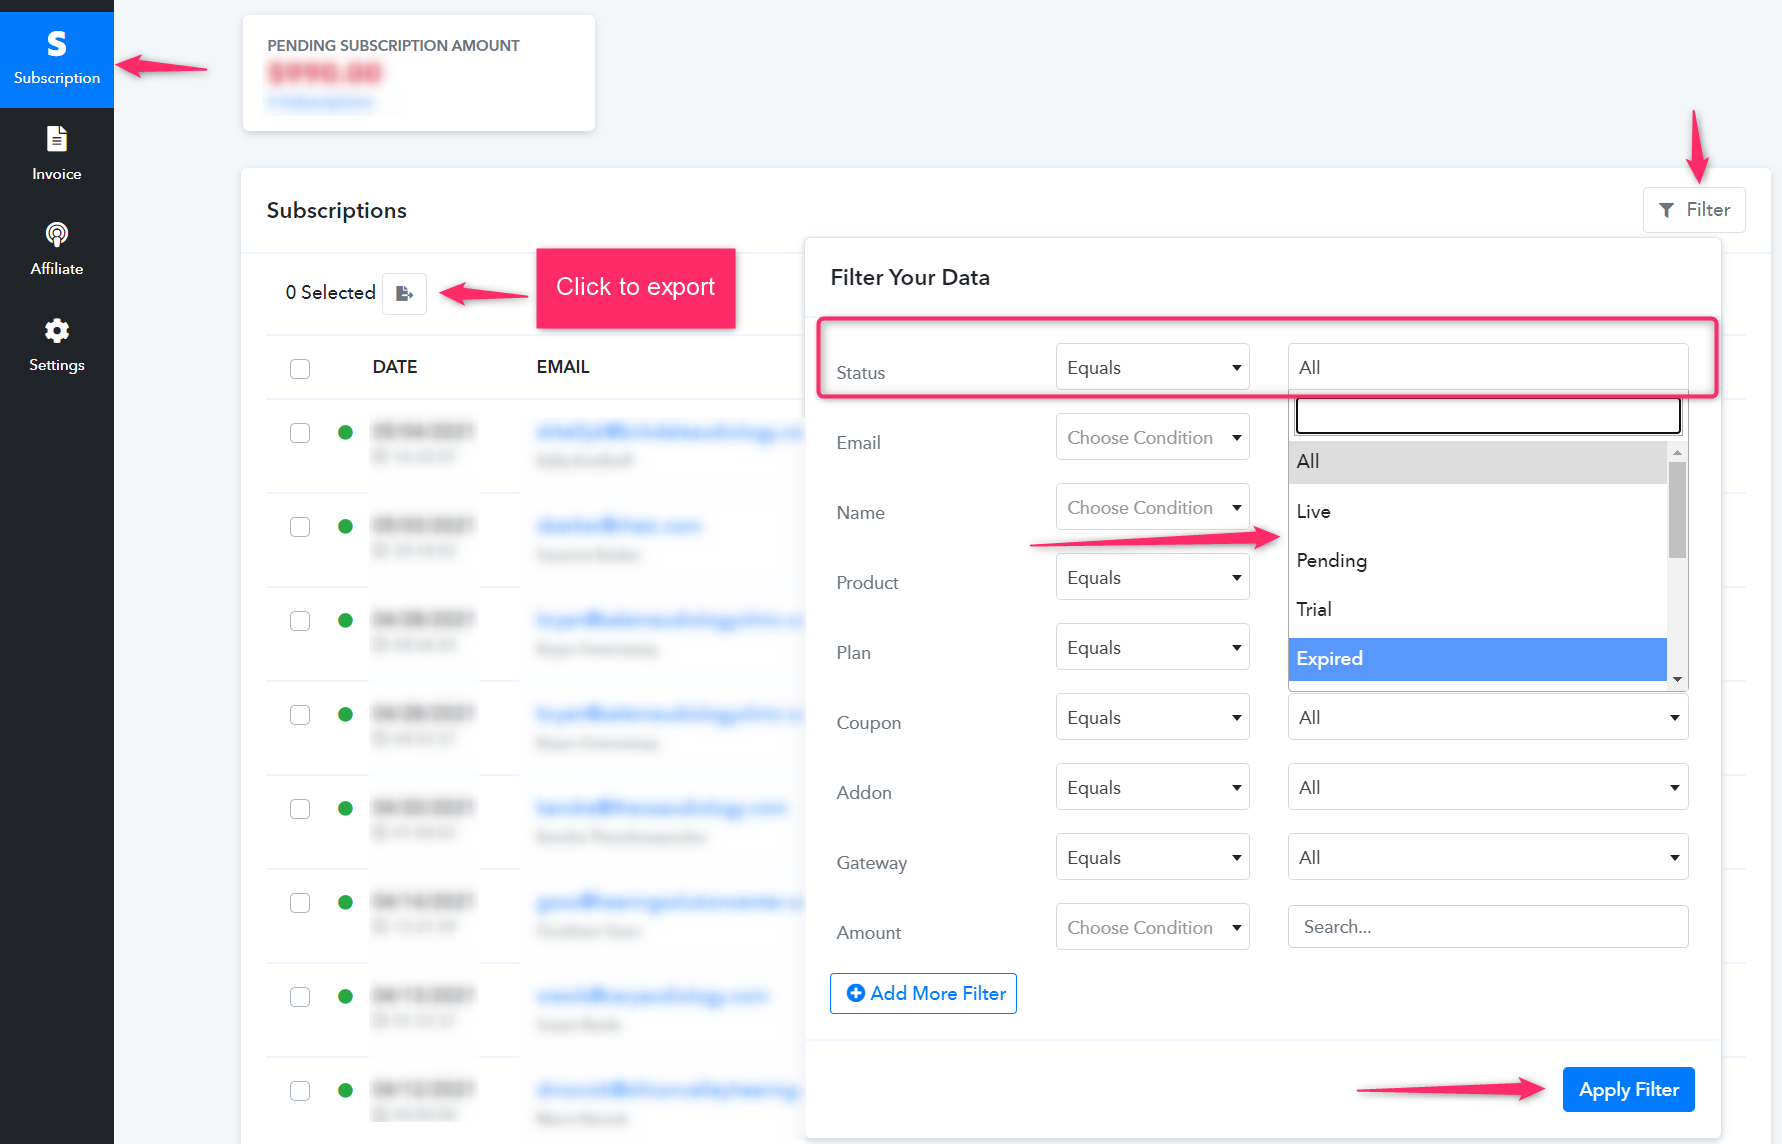The width and height of the screenshot is (1782, 1144).
Task: Click the scroll-down arrow of status list
Action: [1677, 679]
